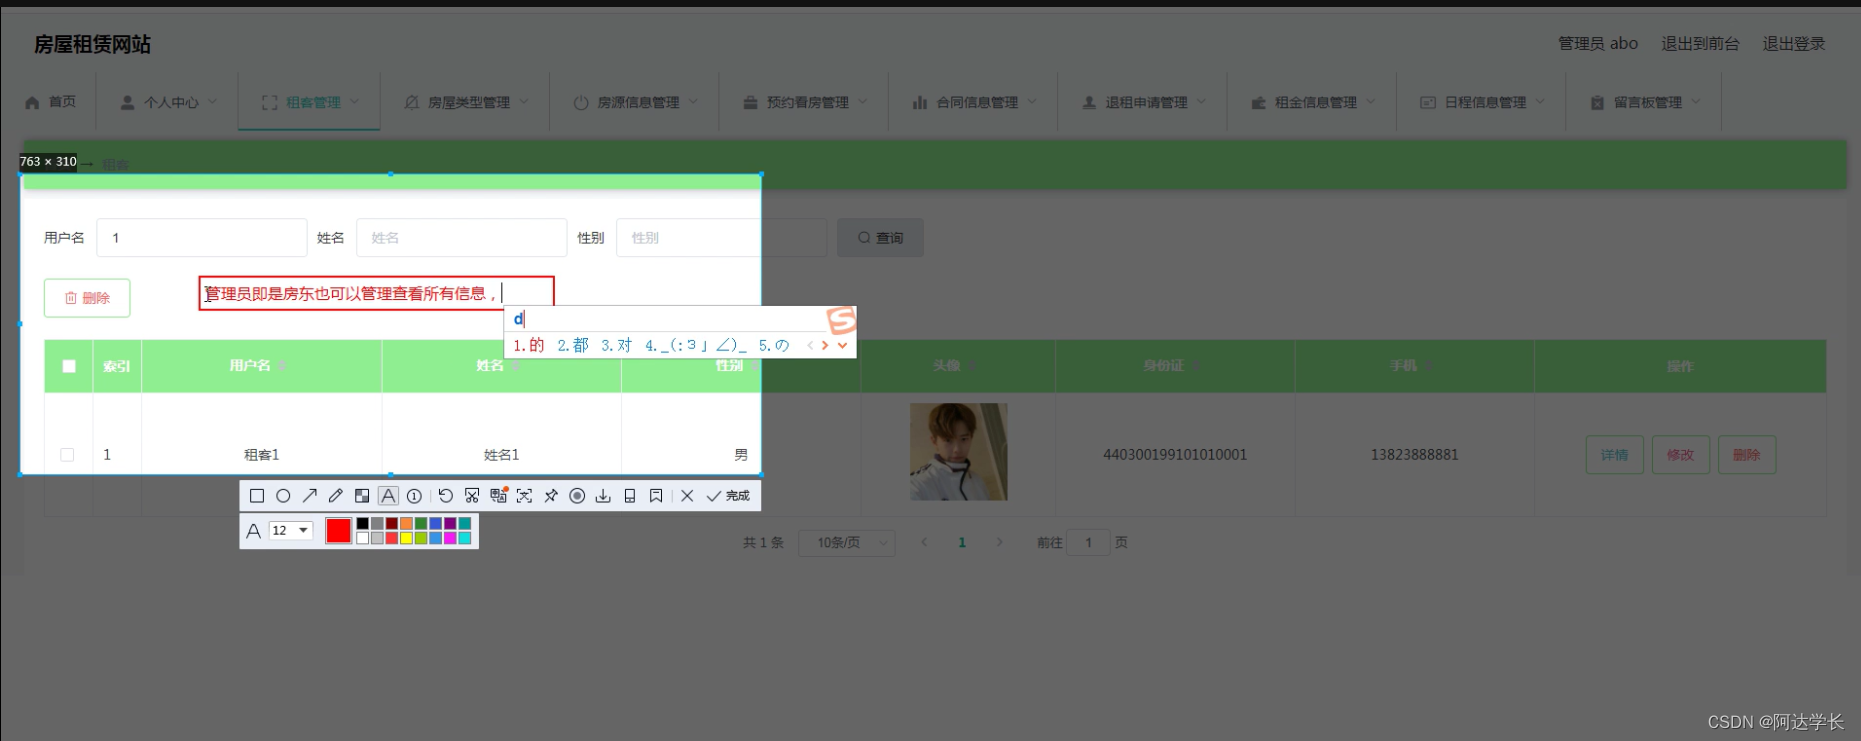Select the ellipse annotation tool
The image size is (1861, 741).
(x=283, y=496)
